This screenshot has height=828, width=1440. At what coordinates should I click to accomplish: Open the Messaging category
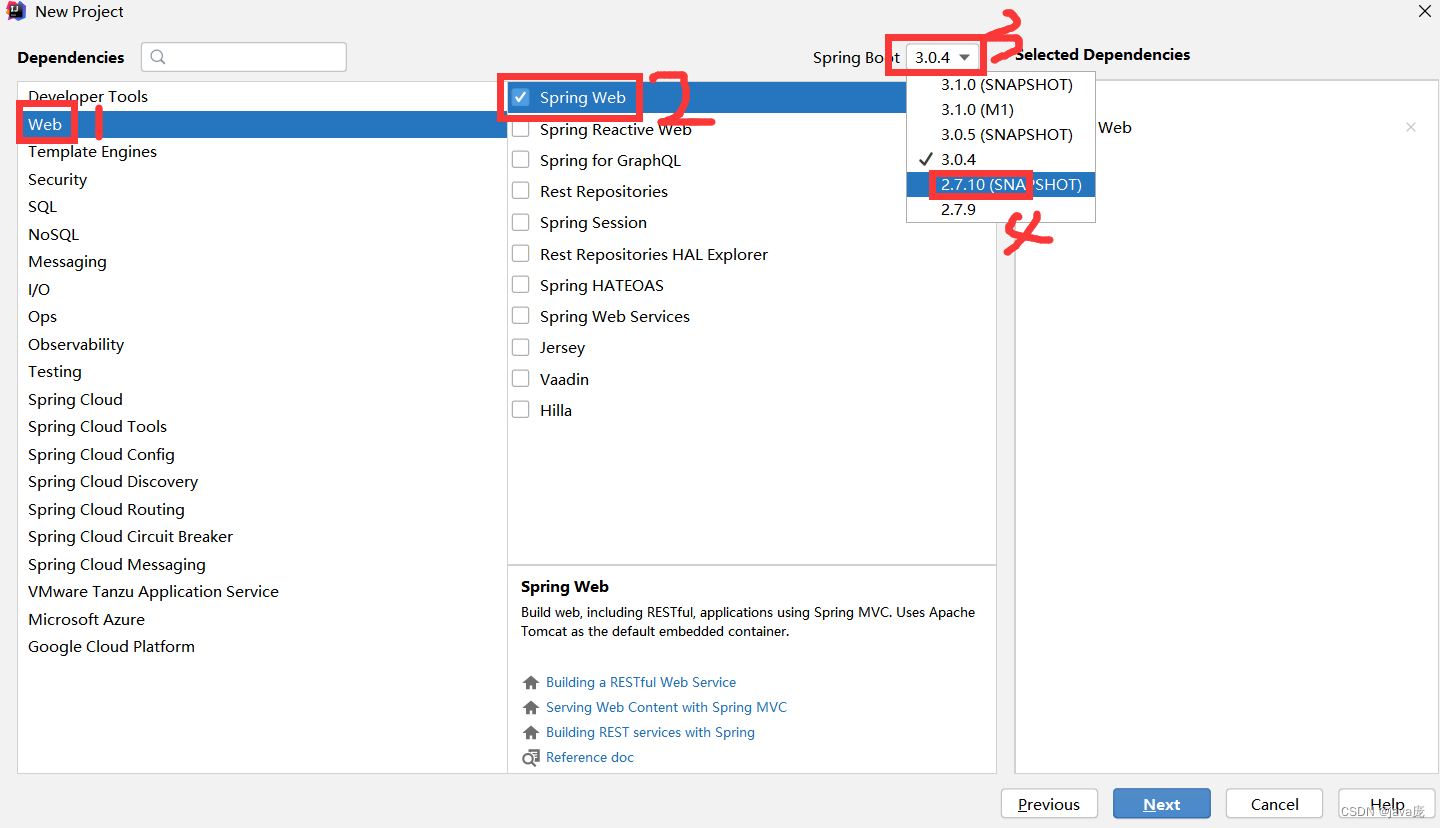coord(262,261)
